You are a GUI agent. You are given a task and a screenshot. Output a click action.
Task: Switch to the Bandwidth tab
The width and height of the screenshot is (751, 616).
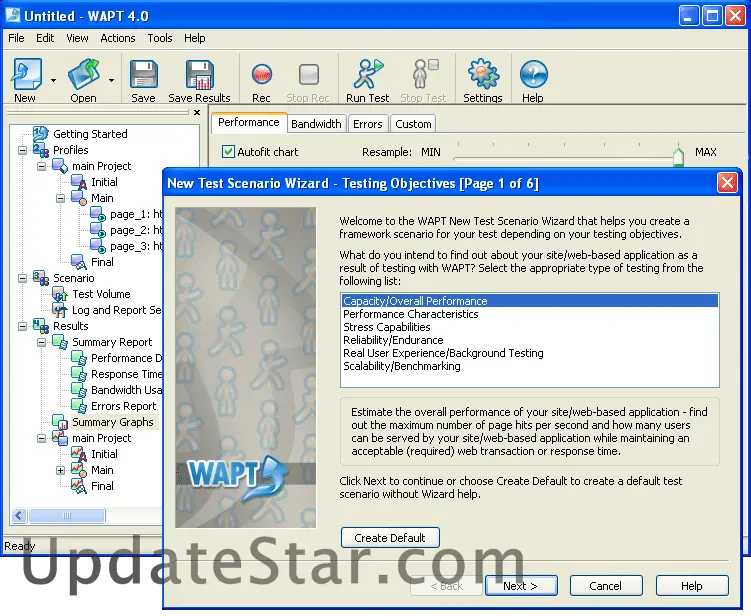(316, 124)
